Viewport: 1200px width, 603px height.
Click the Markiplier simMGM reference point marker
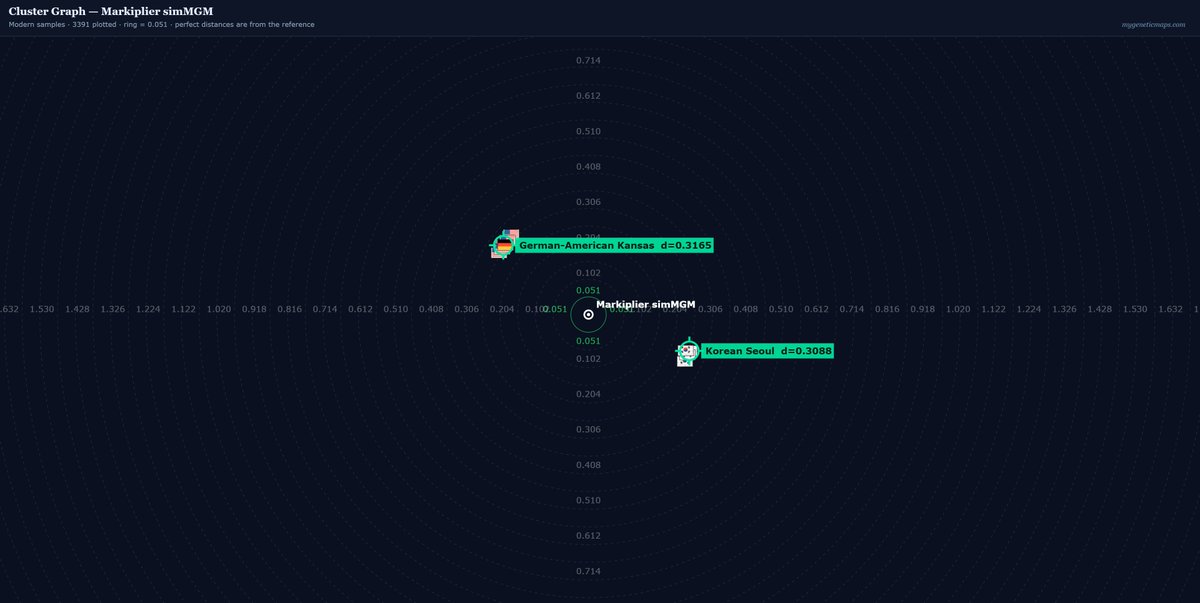[588, 314]
